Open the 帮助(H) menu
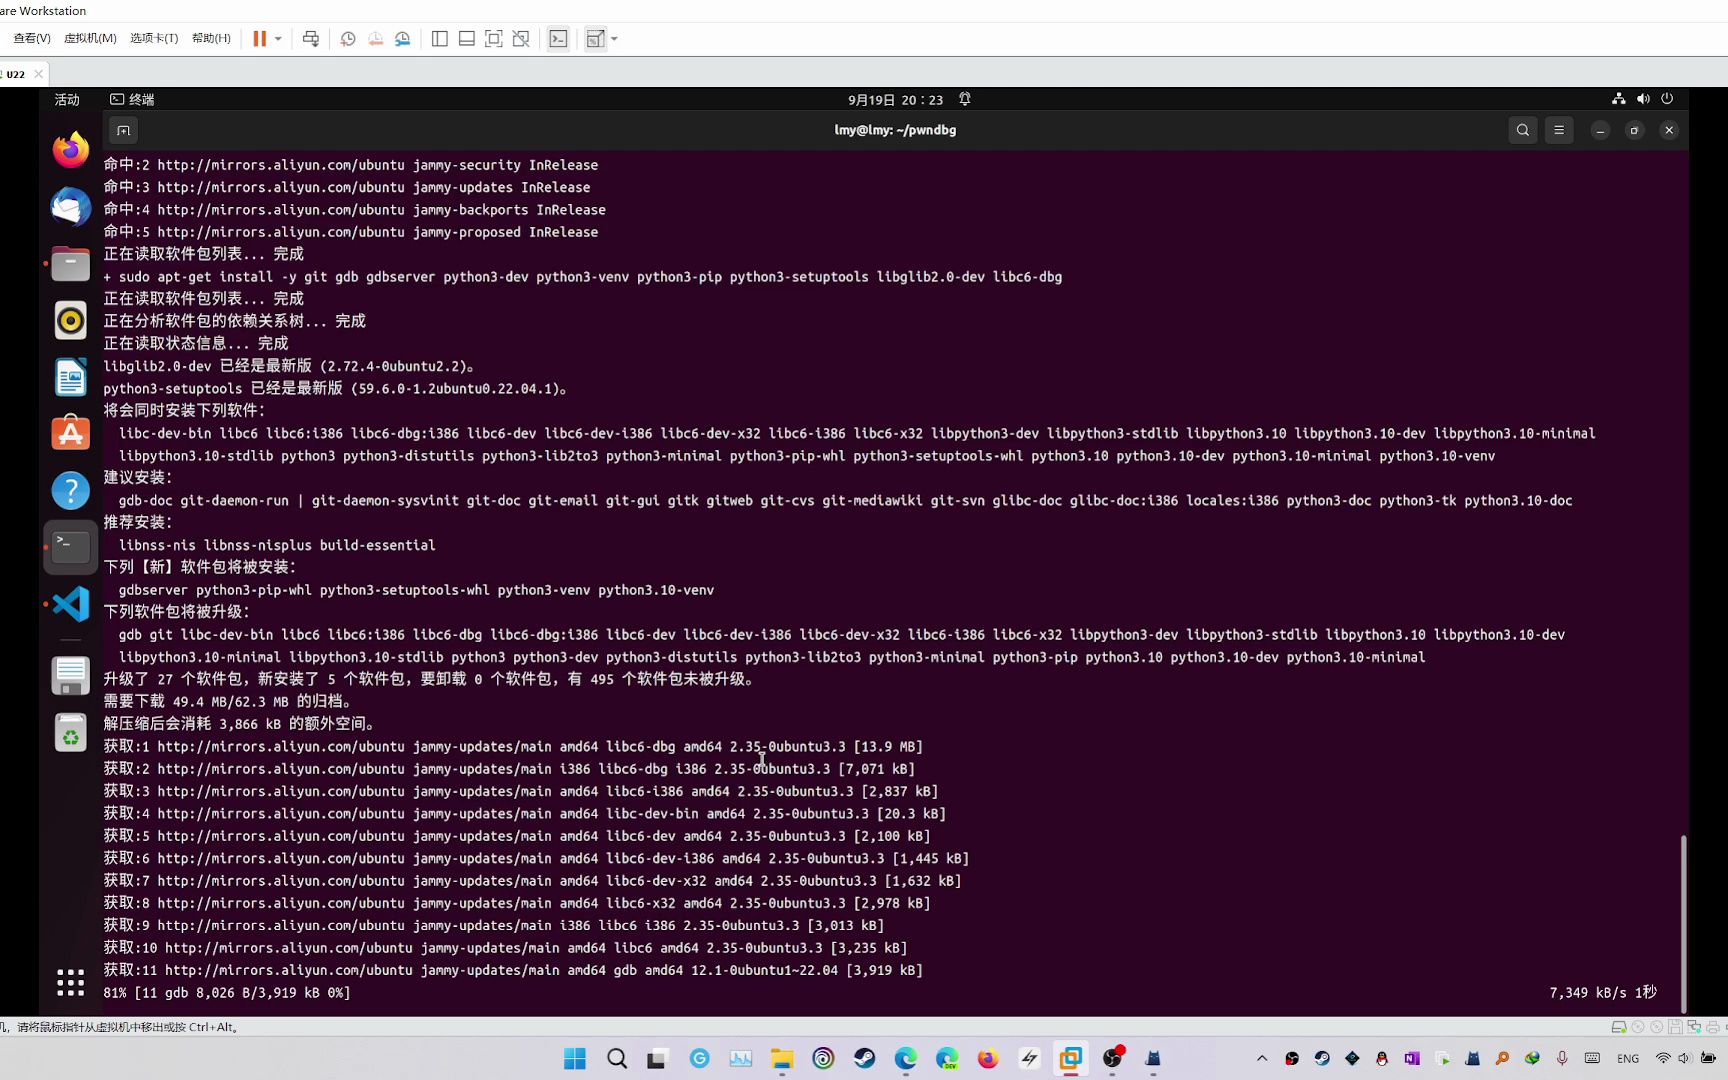 click(x=211, y=38)
